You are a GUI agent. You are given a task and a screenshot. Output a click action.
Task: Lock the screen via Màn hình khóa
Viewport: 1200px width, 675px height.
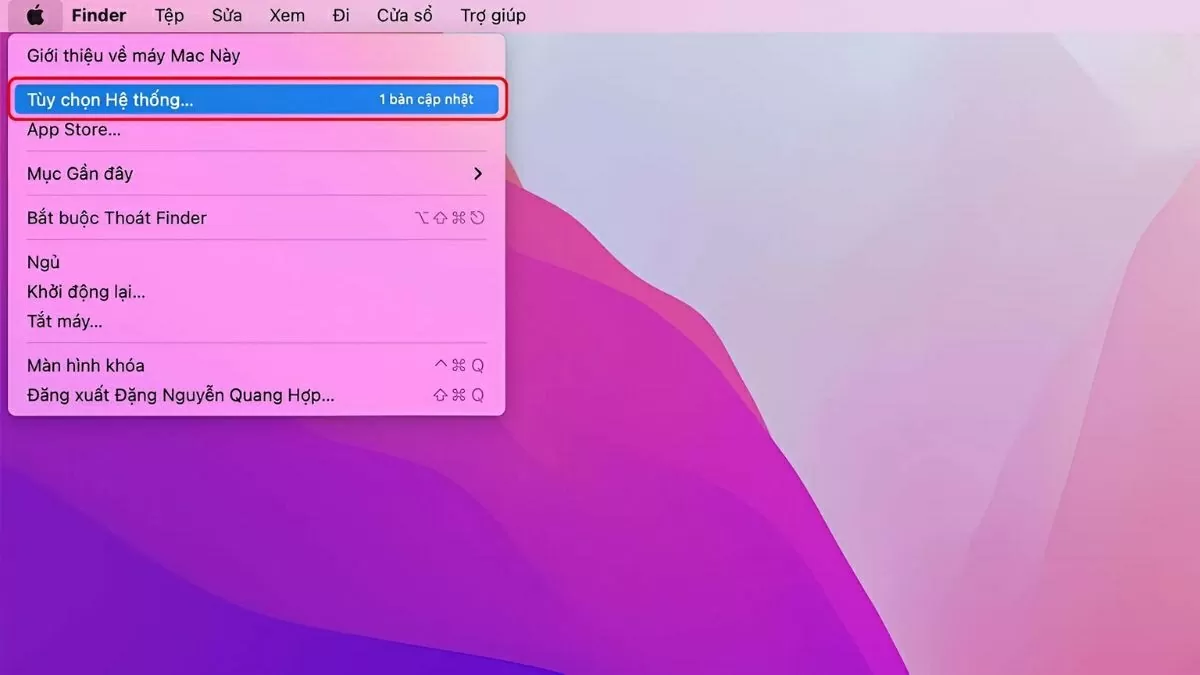(85, 365)
